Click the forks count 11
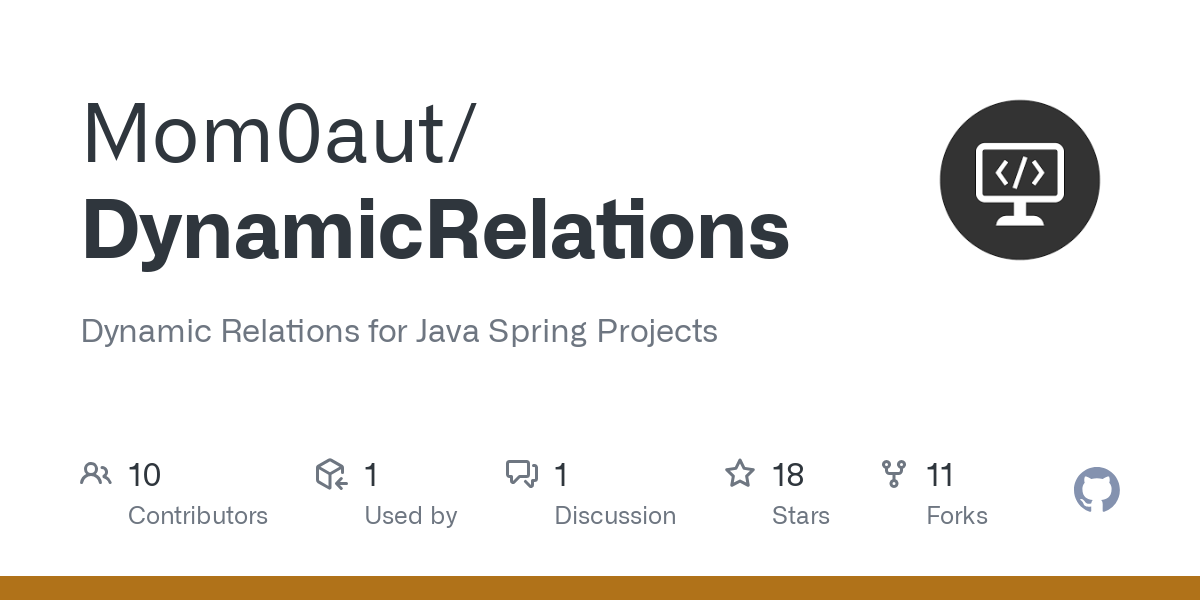Image resolution: width=1200 pixels, height=600 pixels. tap(940, 475)
